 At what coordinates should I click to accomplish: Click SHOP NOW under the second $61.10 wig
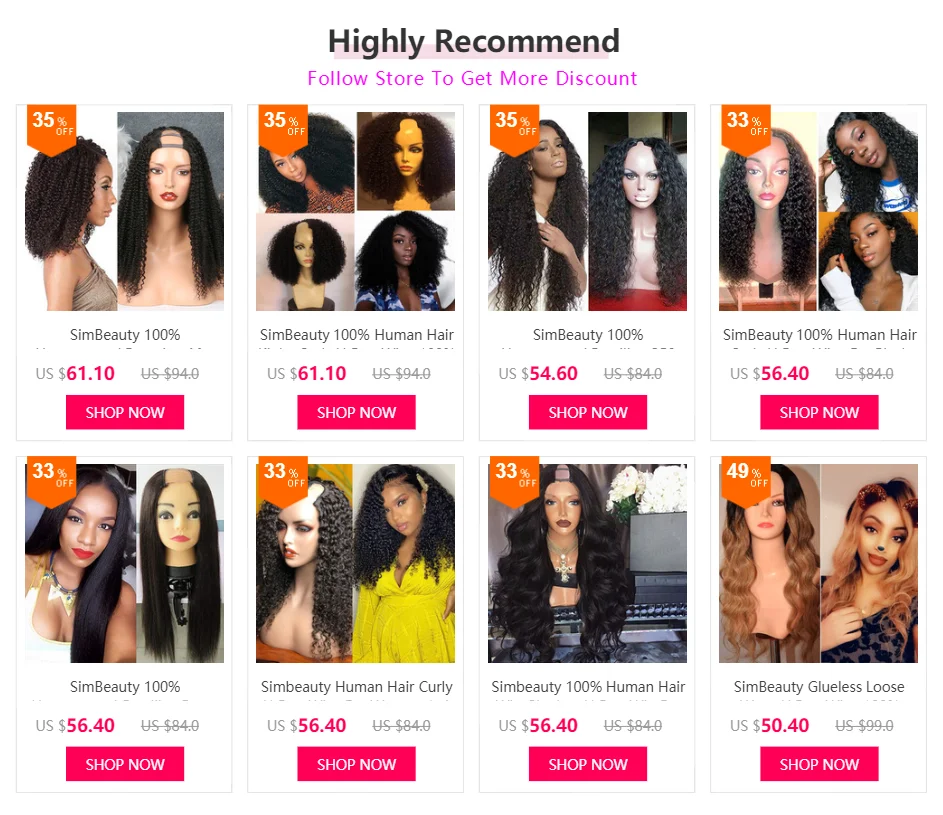tap(356, 412)
